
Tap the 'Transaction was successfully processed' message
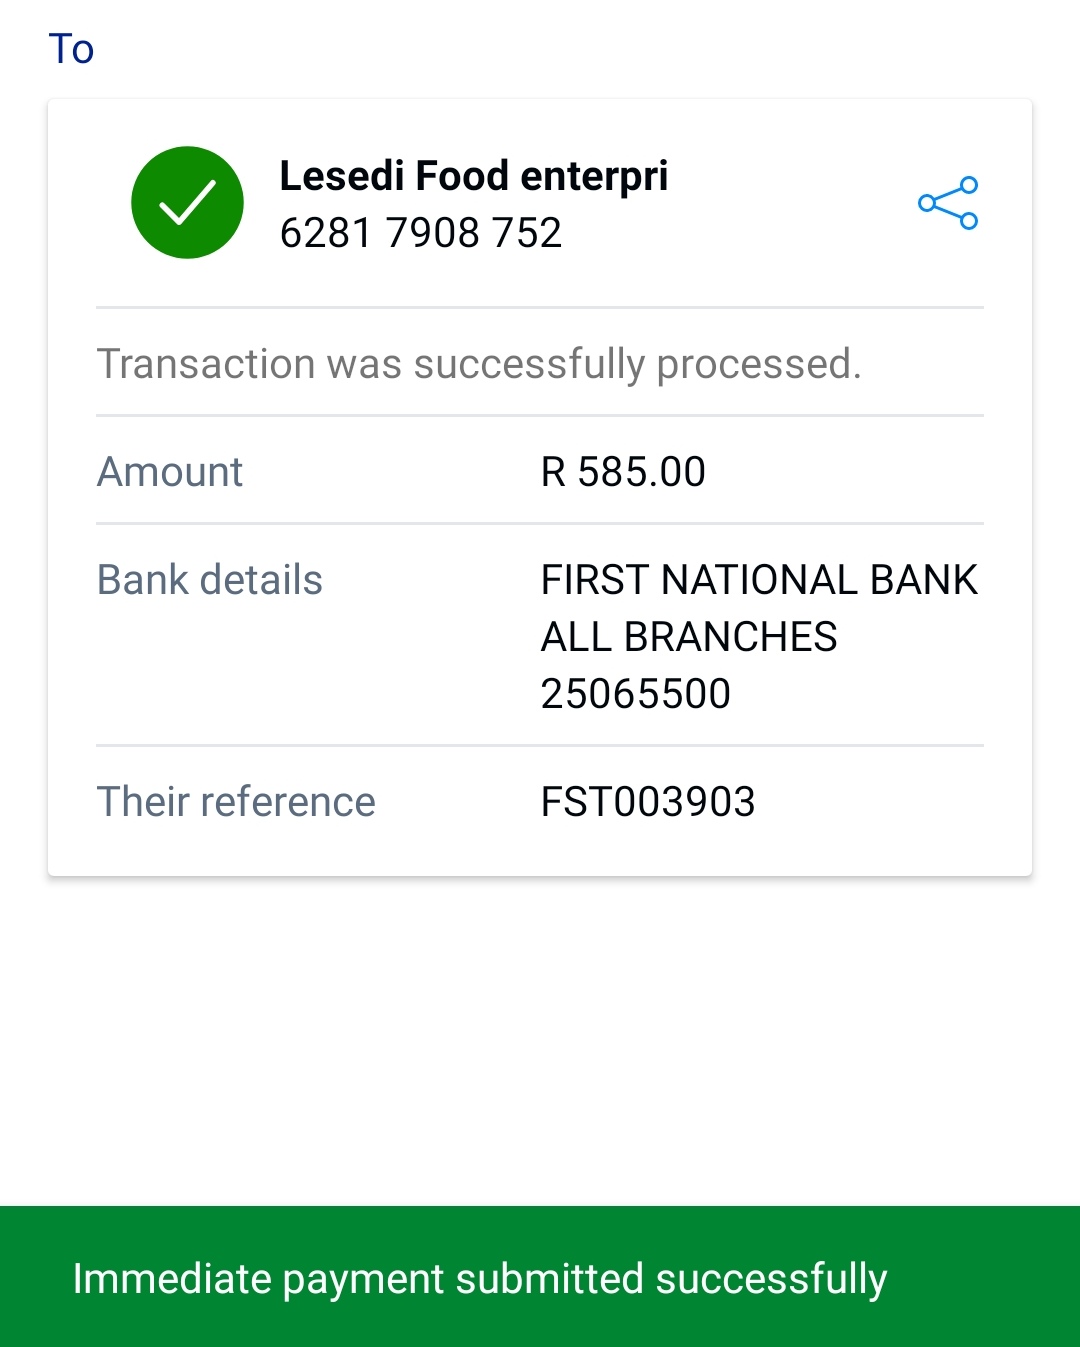(479, 364)
